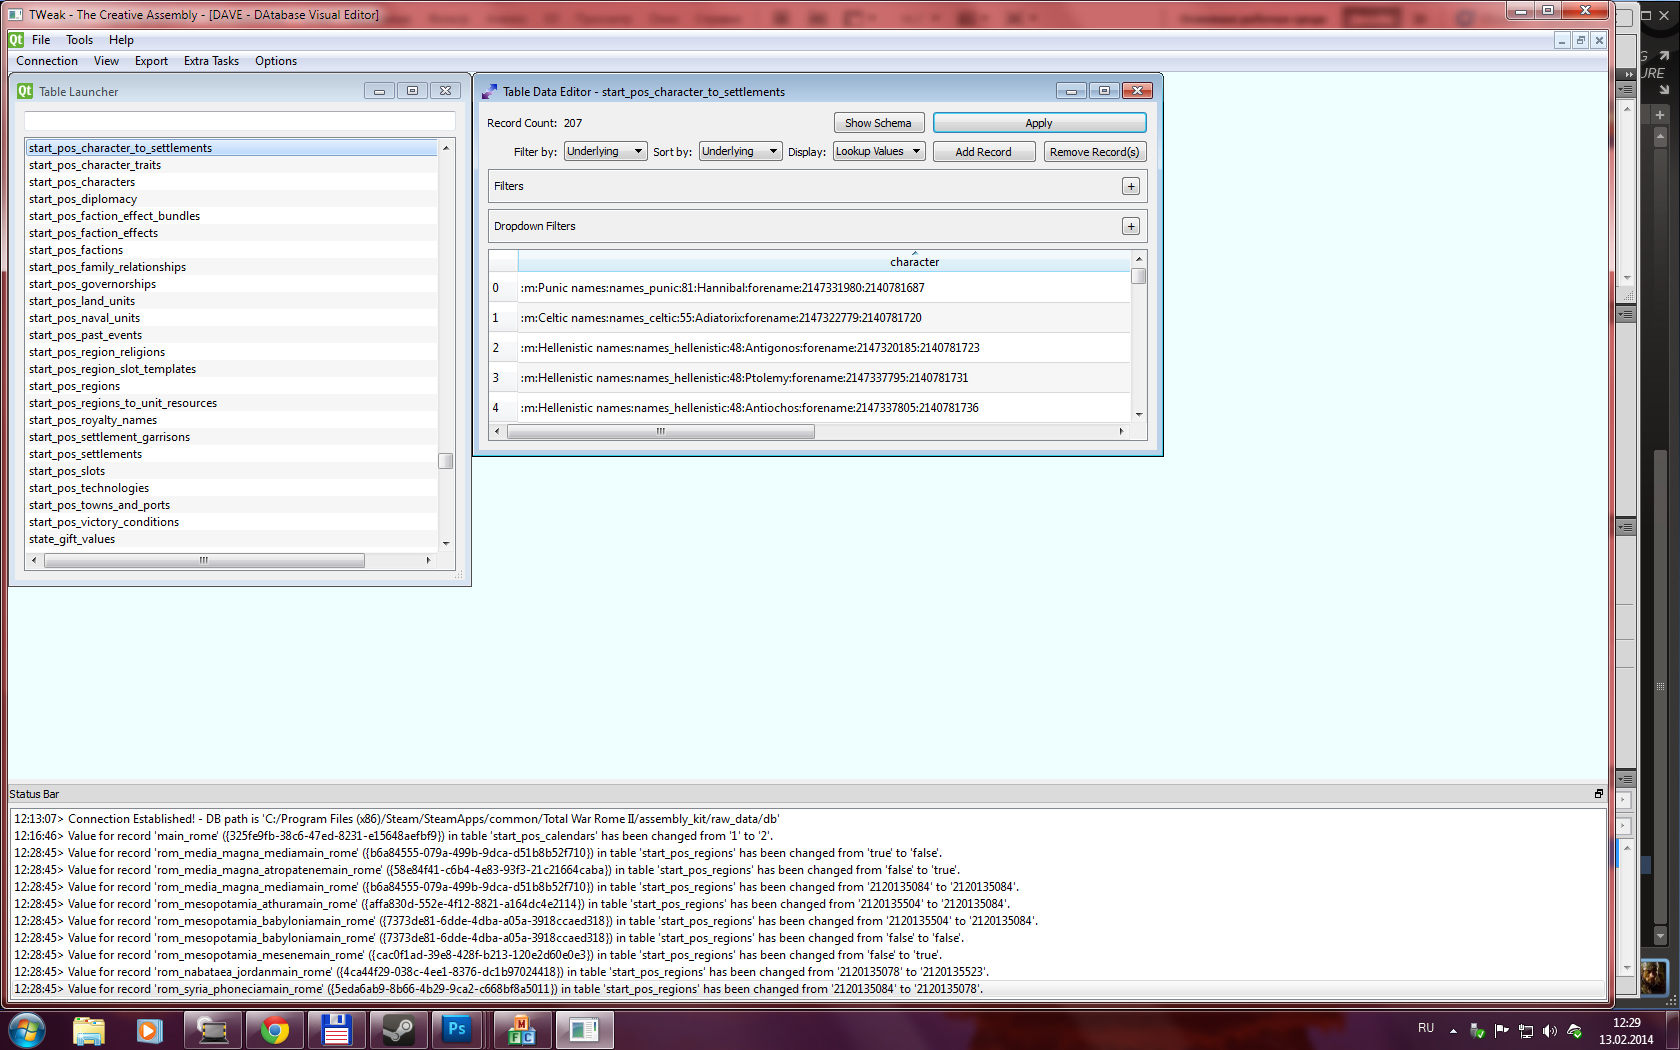Open the View menu
Viewport: 1680px width, 1050px height.
pyautogui.click(x=106, y=61)
